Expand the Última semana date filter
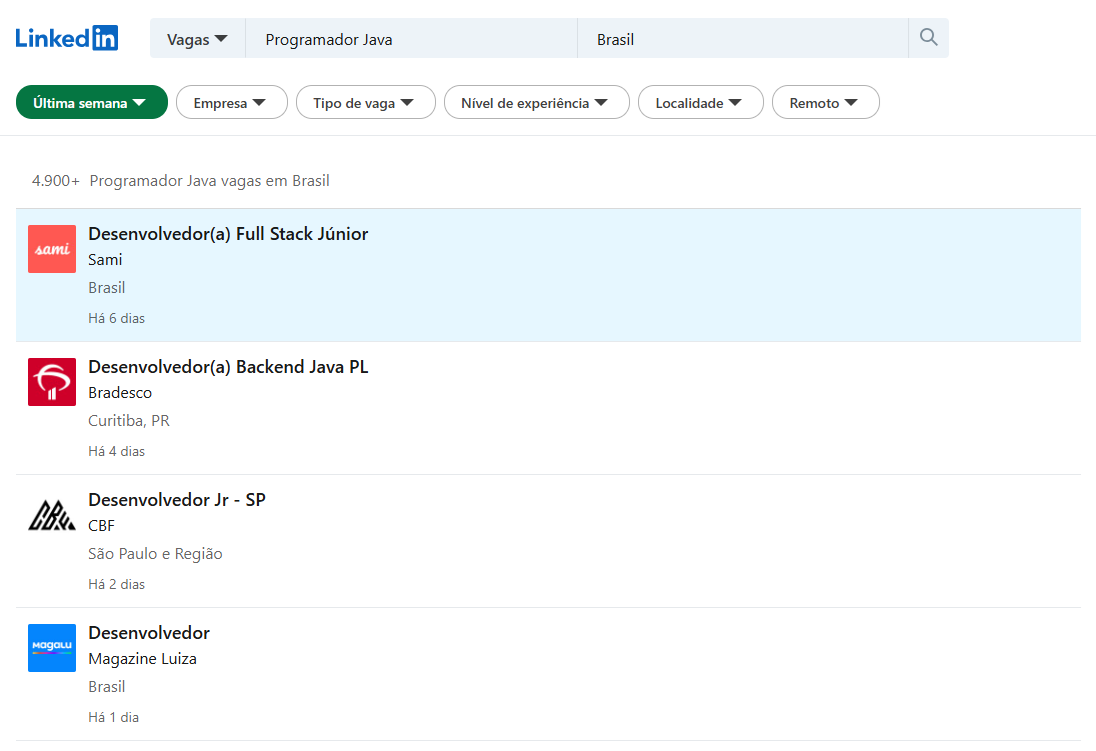This screenshot has width=1096, height=751. point(91,103)
